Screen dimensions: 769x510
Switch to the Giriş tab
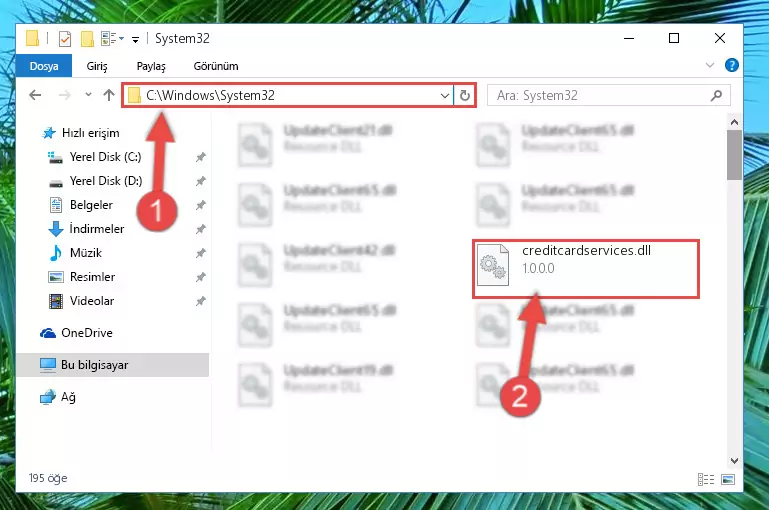point(97,66)
